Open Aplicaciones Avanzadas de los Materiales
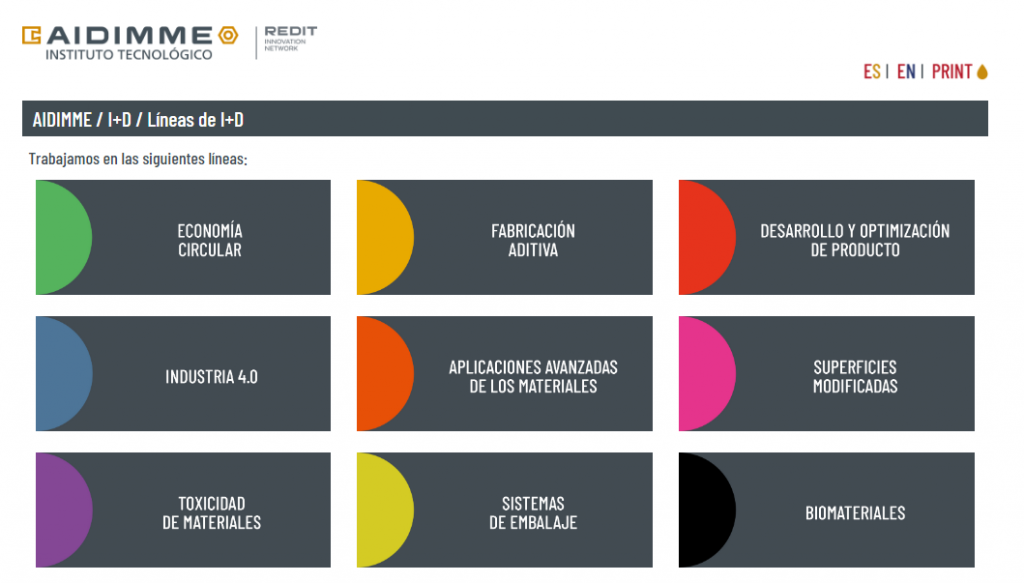Viewport: 1024px width, 583px height. (505, 373)
